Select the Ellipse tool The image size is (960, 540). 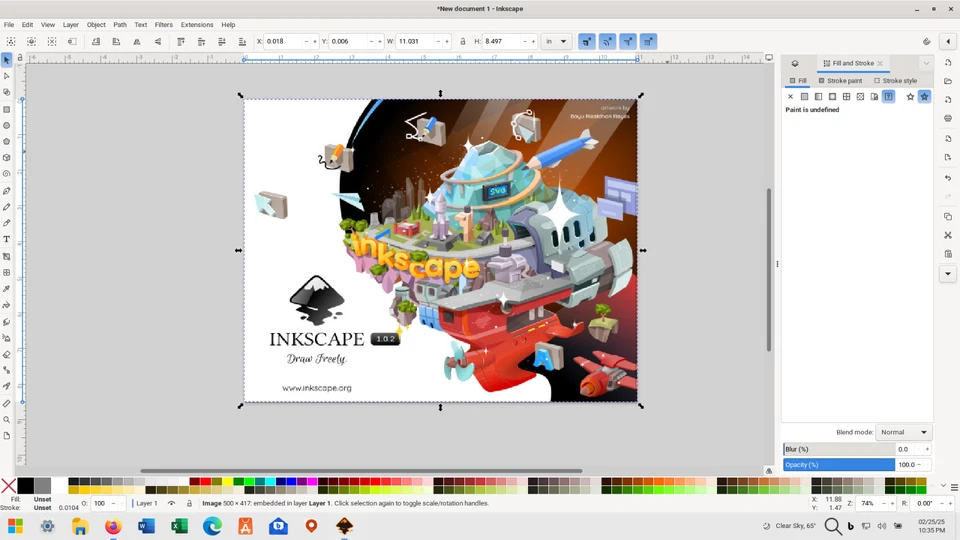pyautogui.click(x=7, y=125)
